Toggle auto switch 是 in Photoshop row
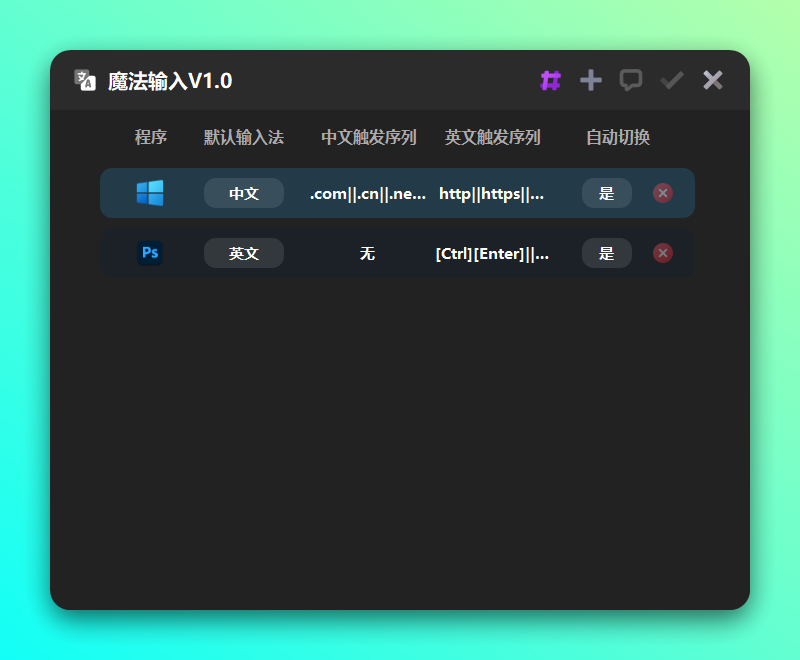The width and height of the screenshot is (800, 660). (607, 253)
